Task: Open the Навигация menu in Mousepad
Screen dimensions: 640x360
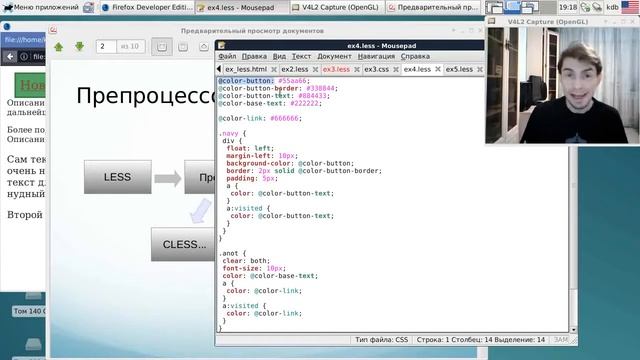Action: 376,56
